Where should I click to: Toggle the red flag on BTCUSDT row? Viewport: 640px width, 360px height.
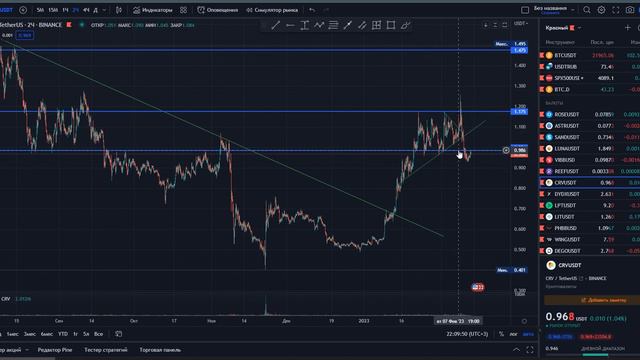[542, 55]
